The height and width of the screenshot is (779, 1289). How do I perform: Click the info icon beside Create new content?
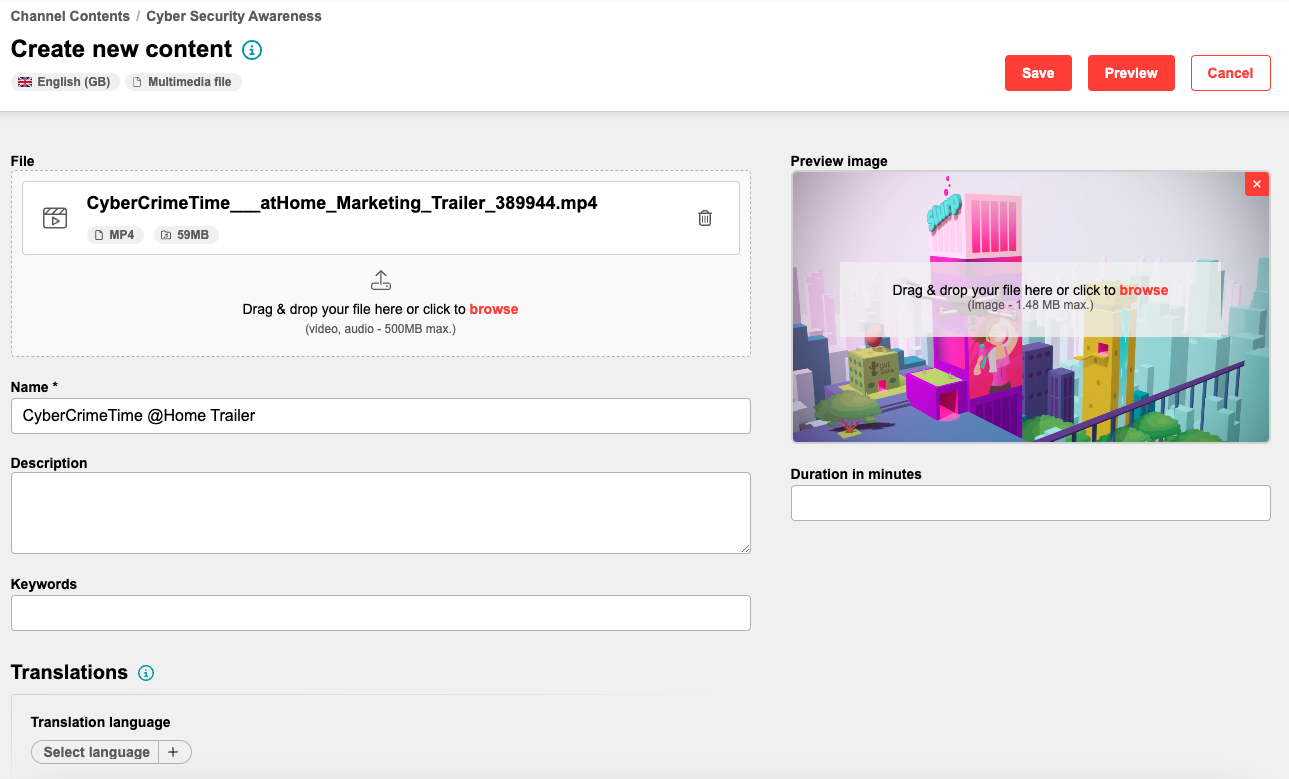point(252,50)
